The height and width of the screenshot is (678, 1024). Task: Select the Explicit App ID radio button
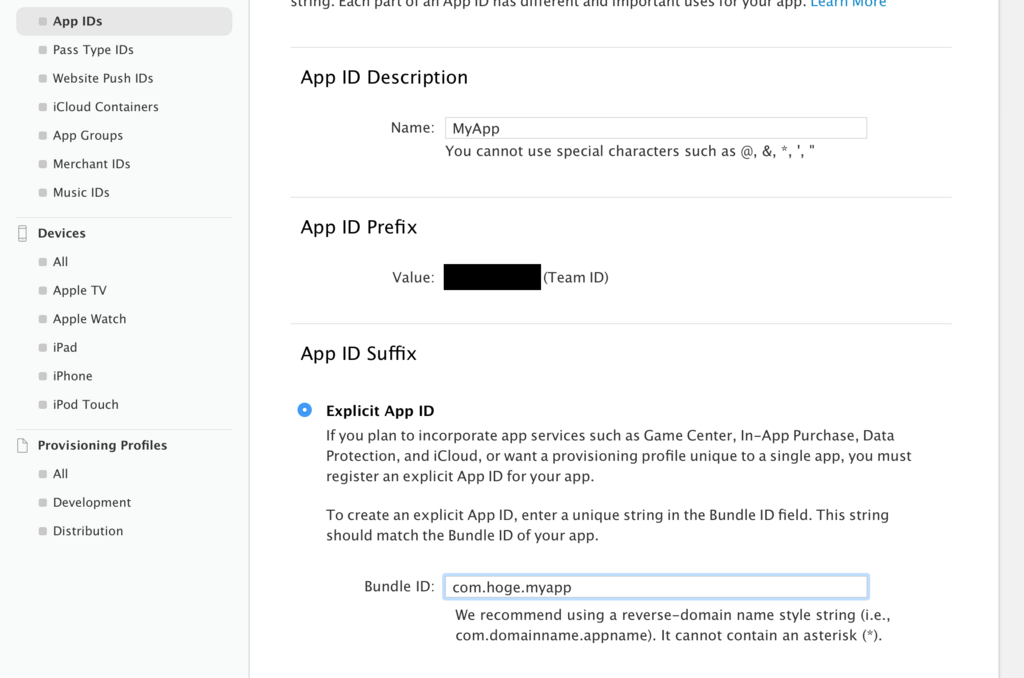point(304,410)
